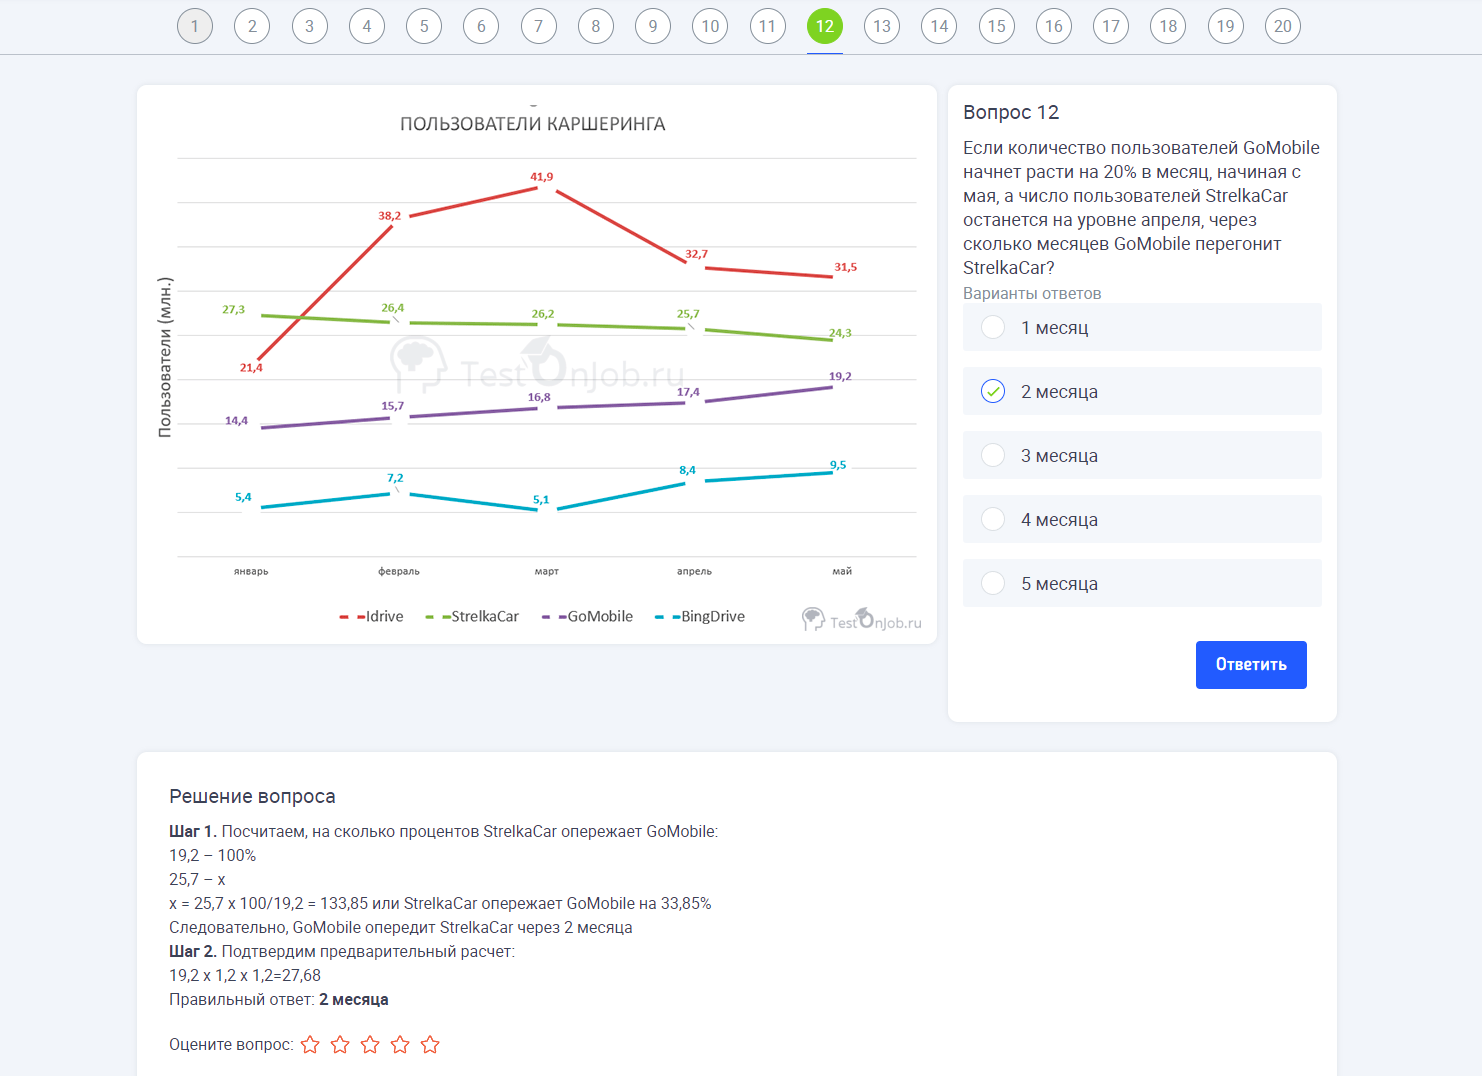Navigate to question 7

tap(538, 26)
